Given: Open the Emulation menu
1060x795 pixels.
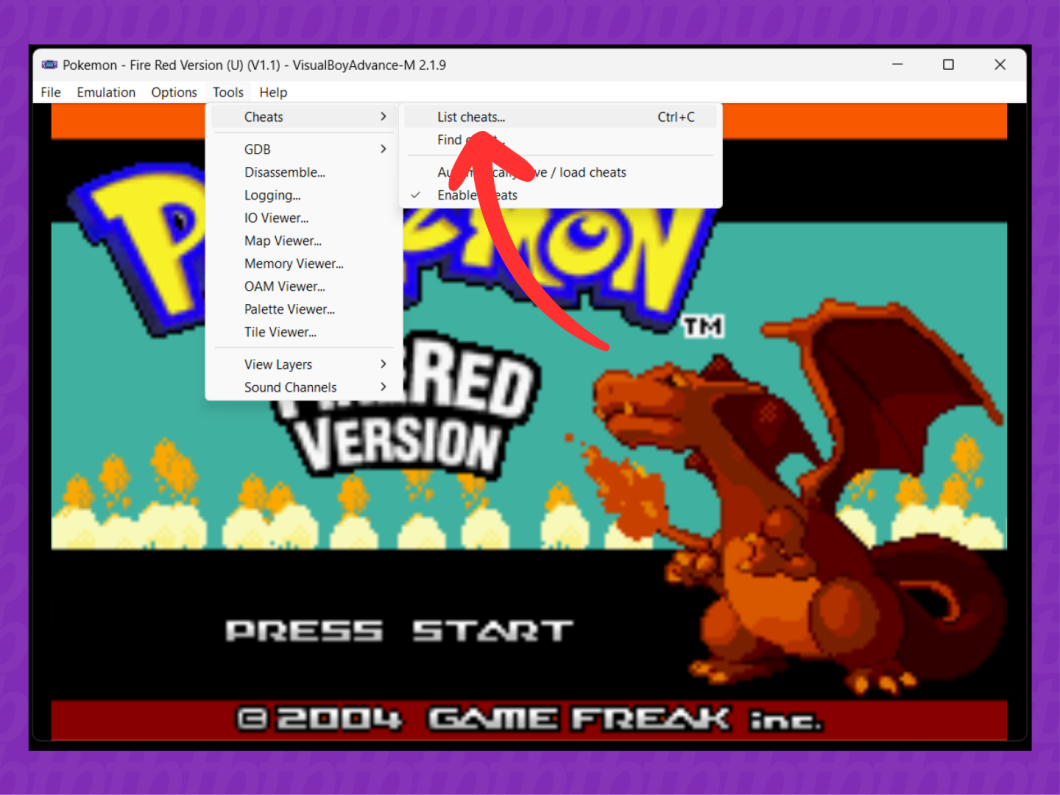Looking at the screenshot, I should point(106,92).
